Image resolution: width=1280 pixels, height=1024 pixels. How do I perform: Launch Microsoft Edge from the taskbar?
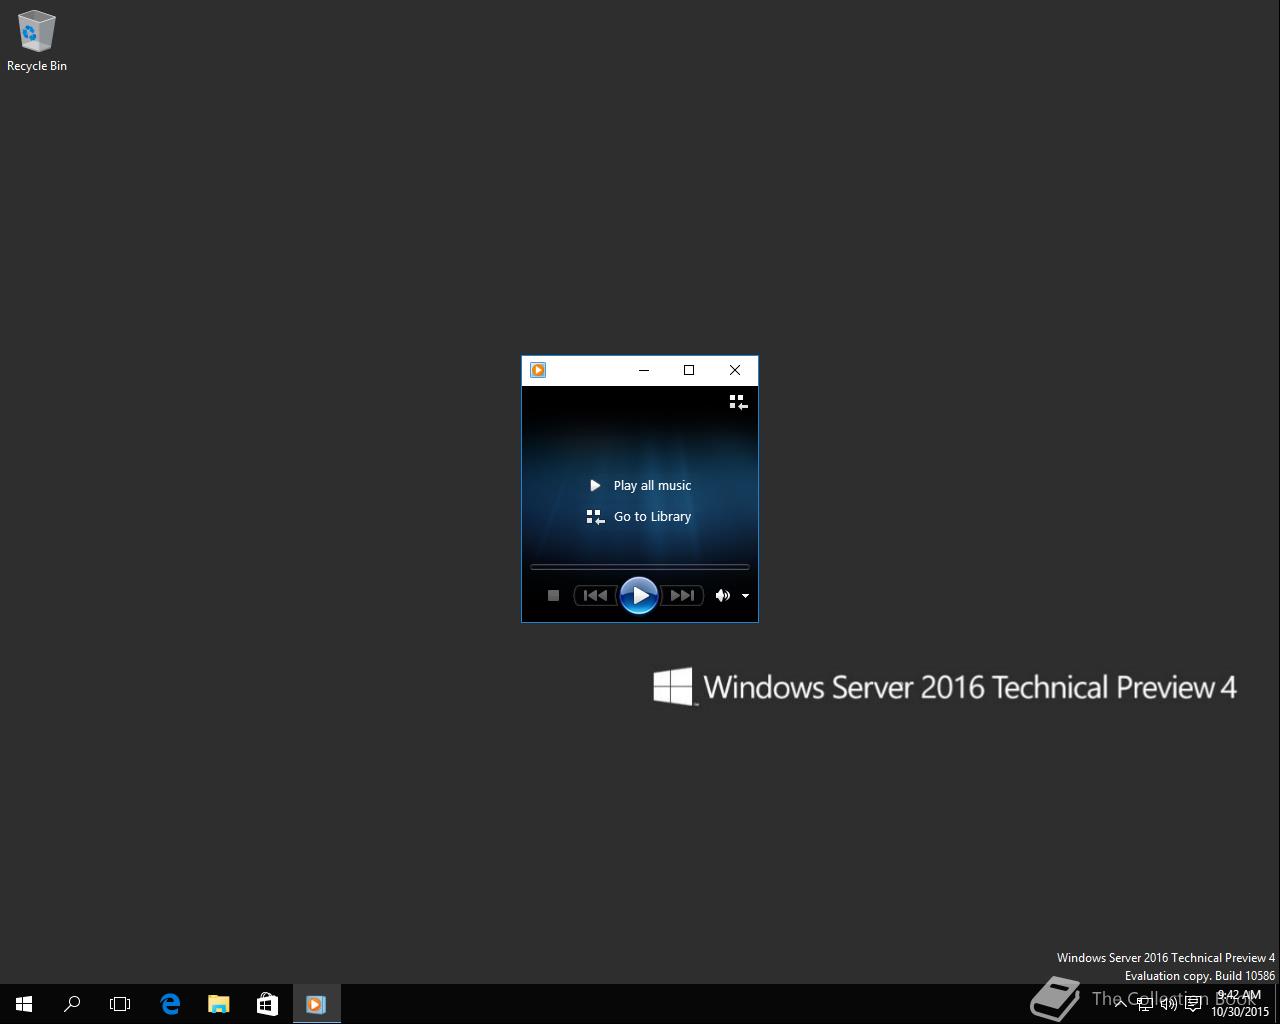click(170, 1004)
